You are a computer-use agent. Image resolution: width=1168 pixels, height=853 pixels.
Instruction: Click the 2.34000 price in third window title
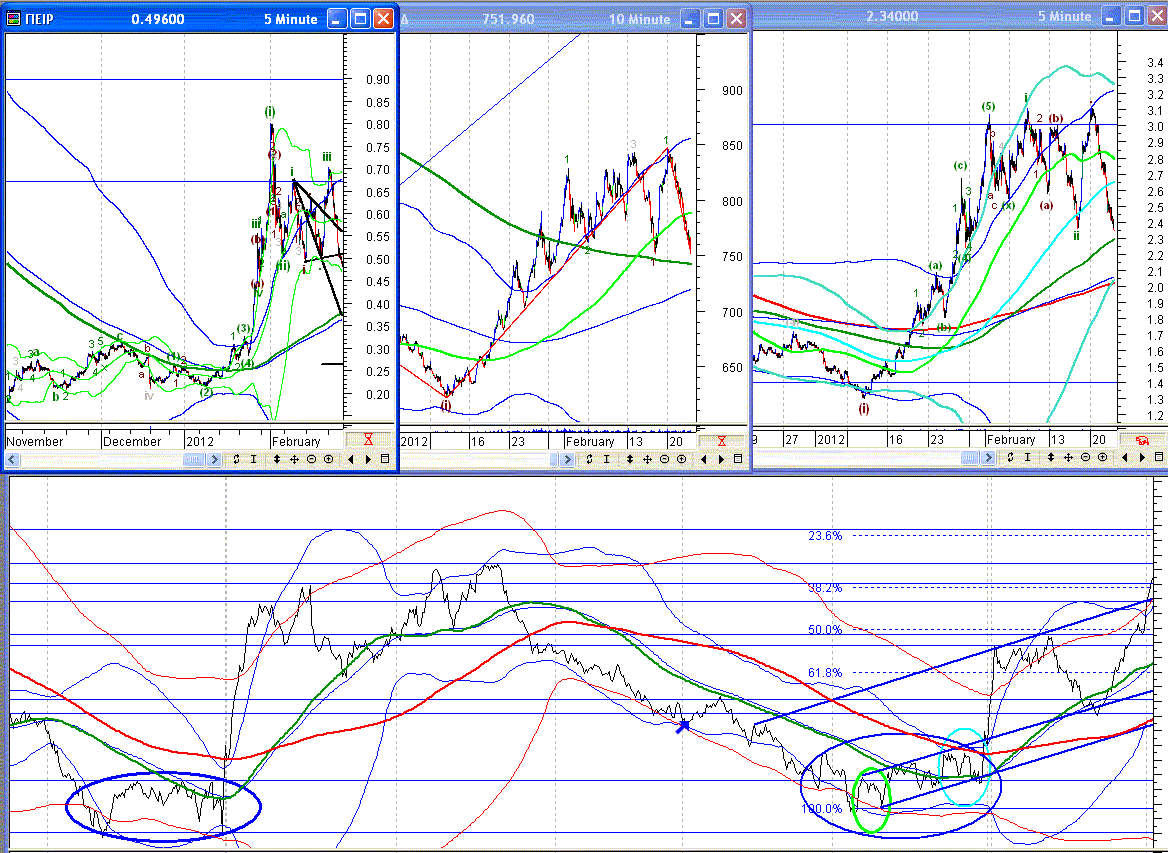(x=892, y=16)
